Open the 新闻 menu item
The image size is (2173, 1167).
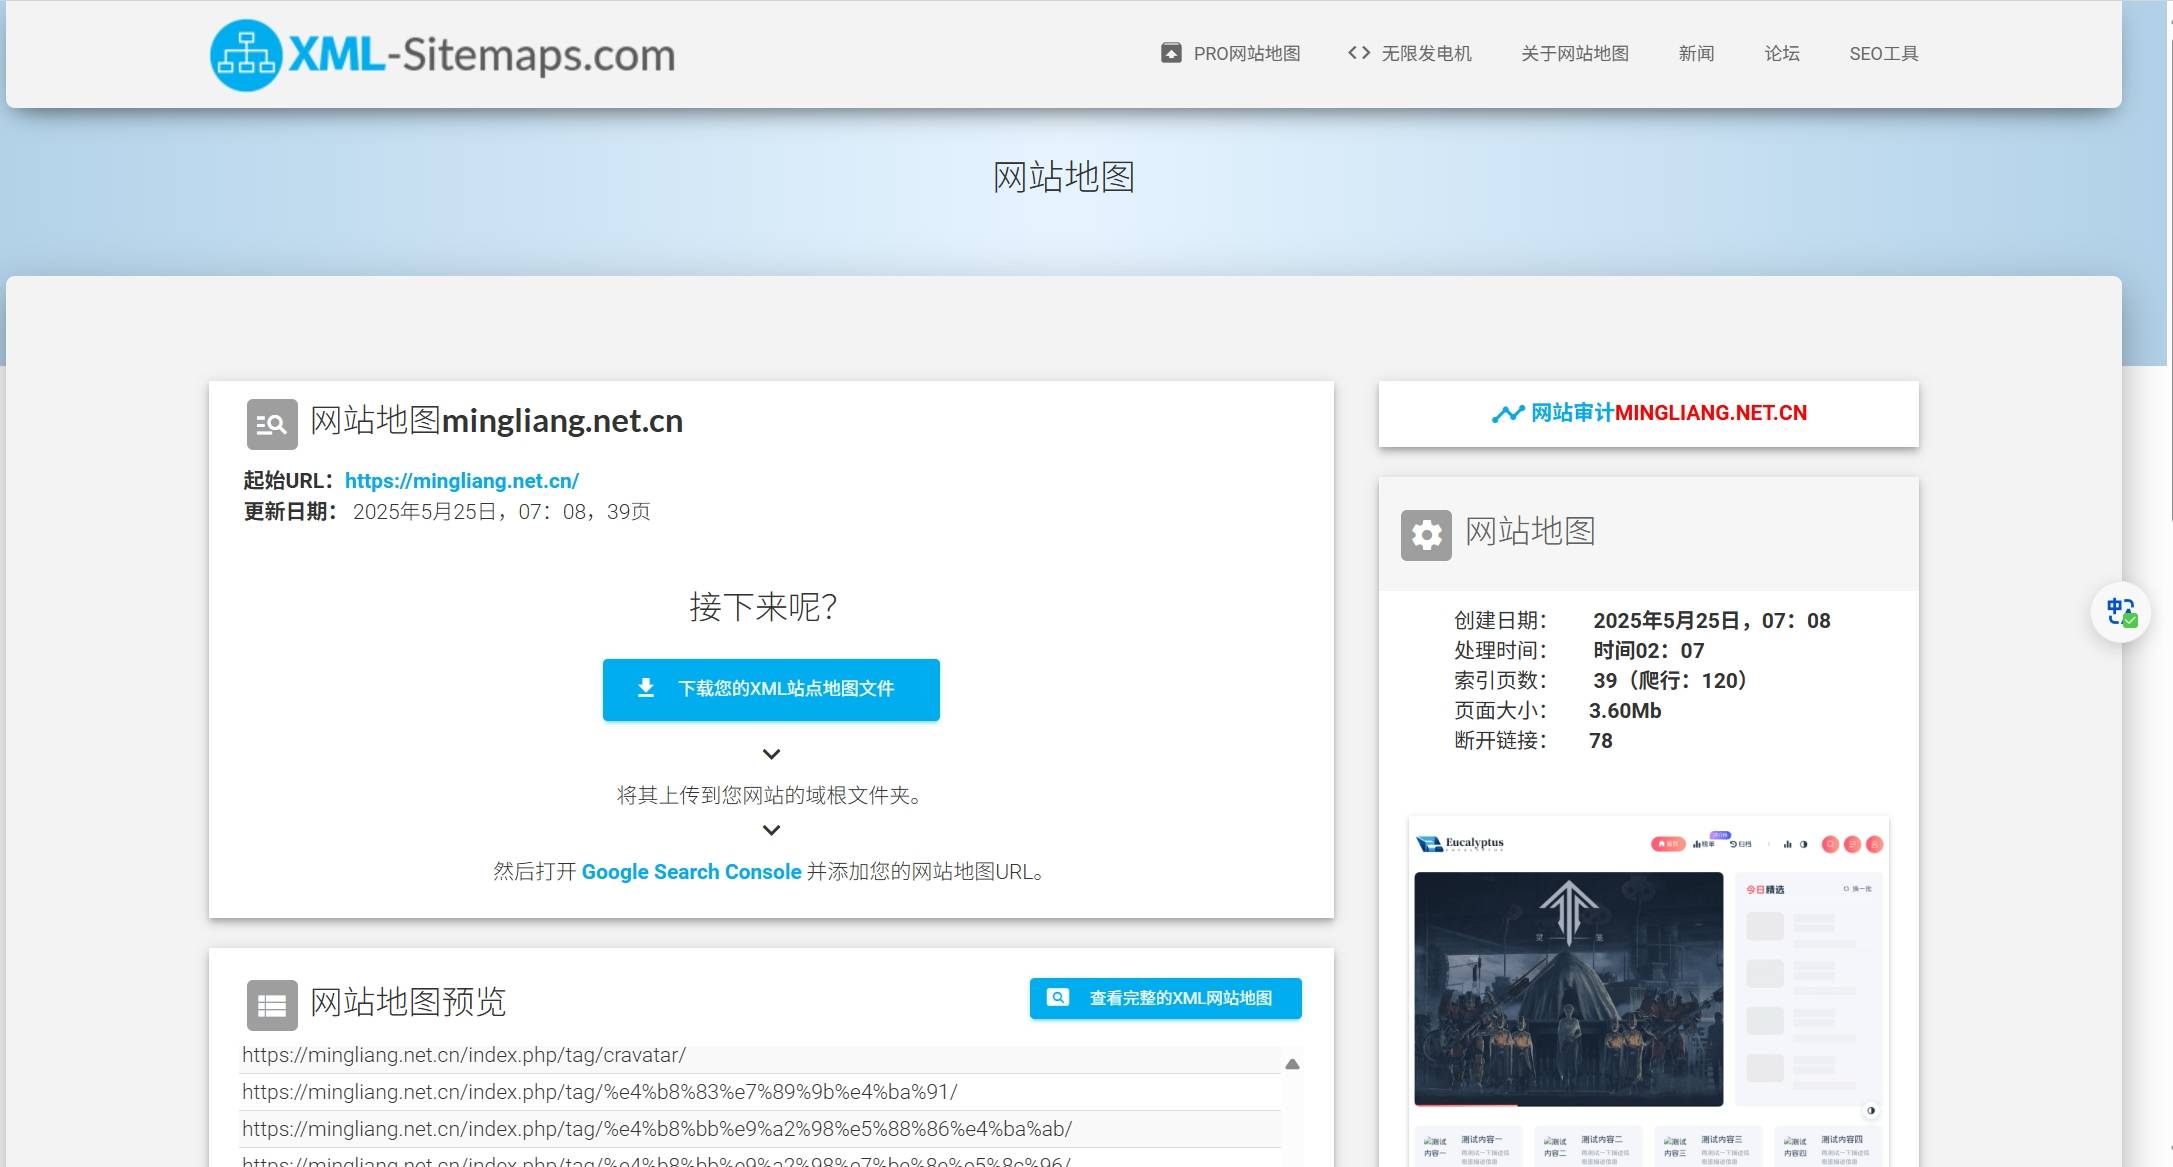coord(1696,54)
